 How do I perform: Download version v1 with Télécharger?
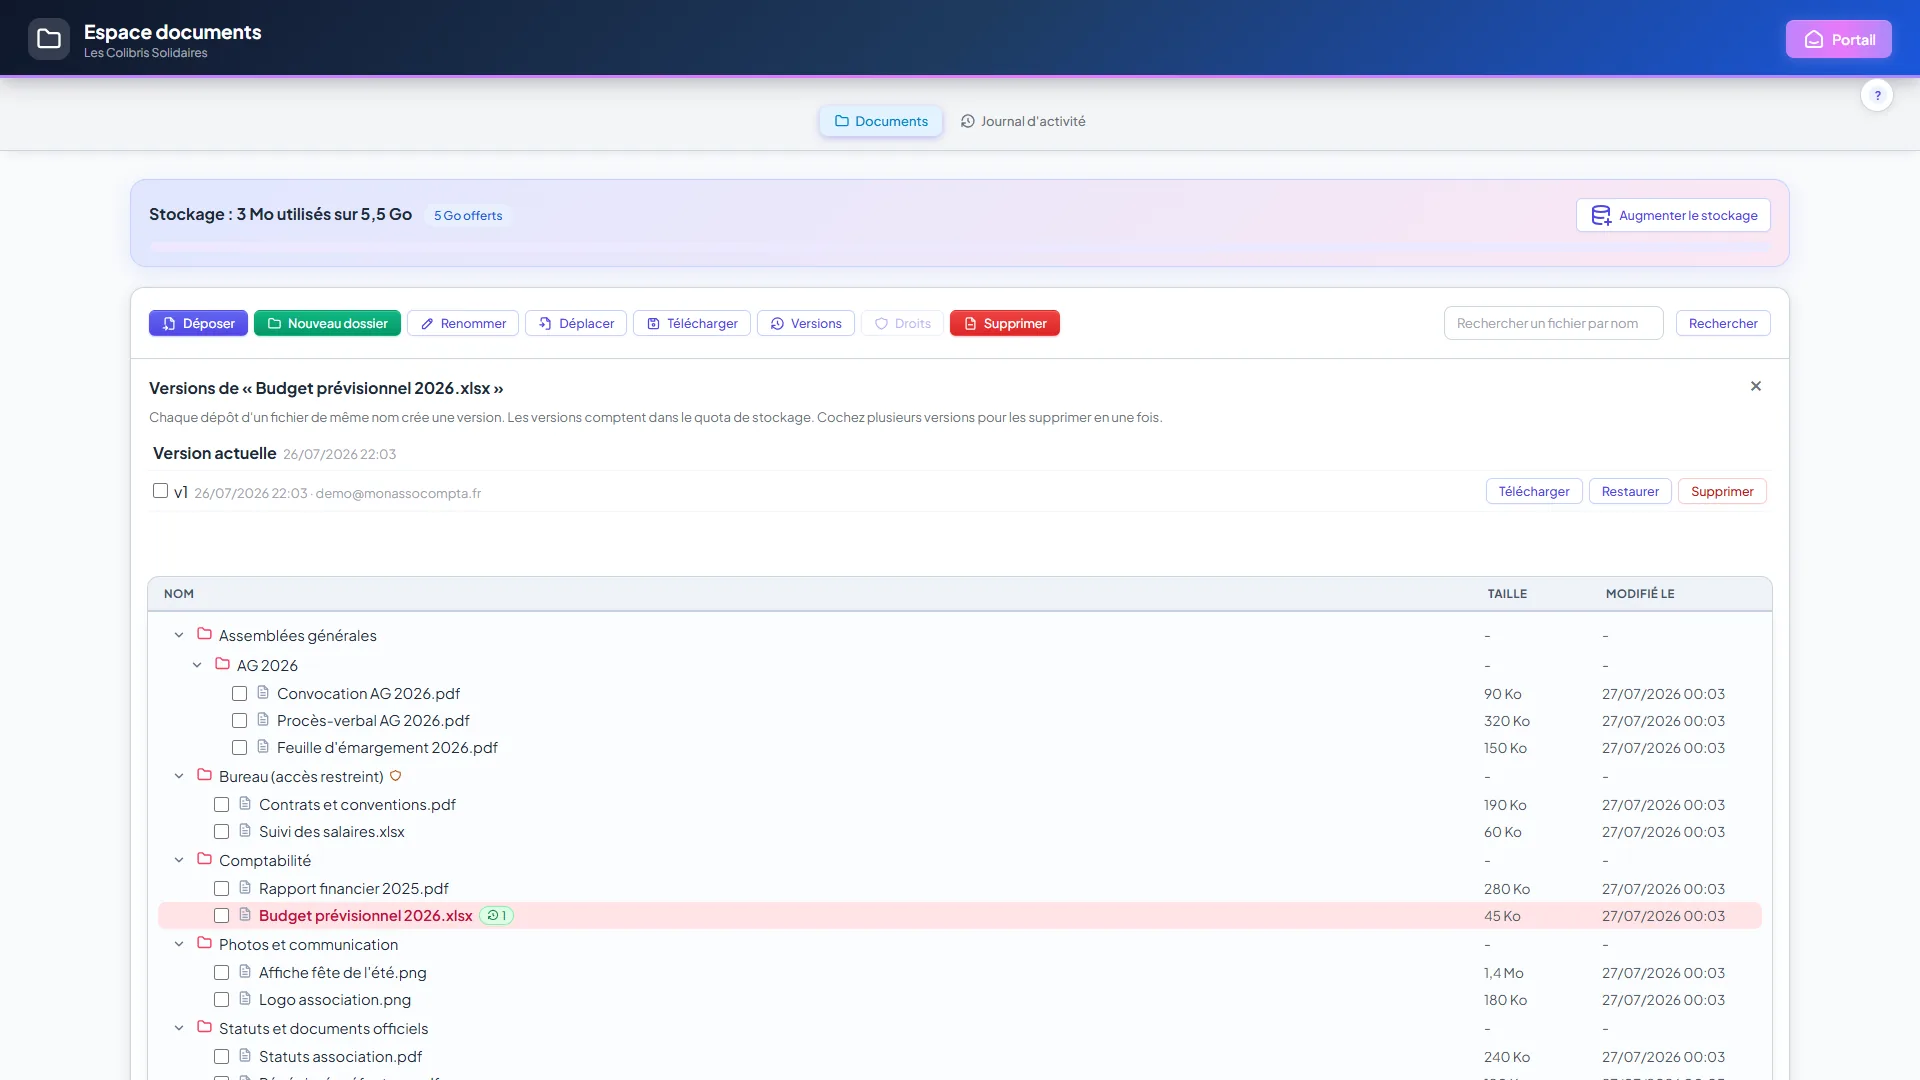1534,491
